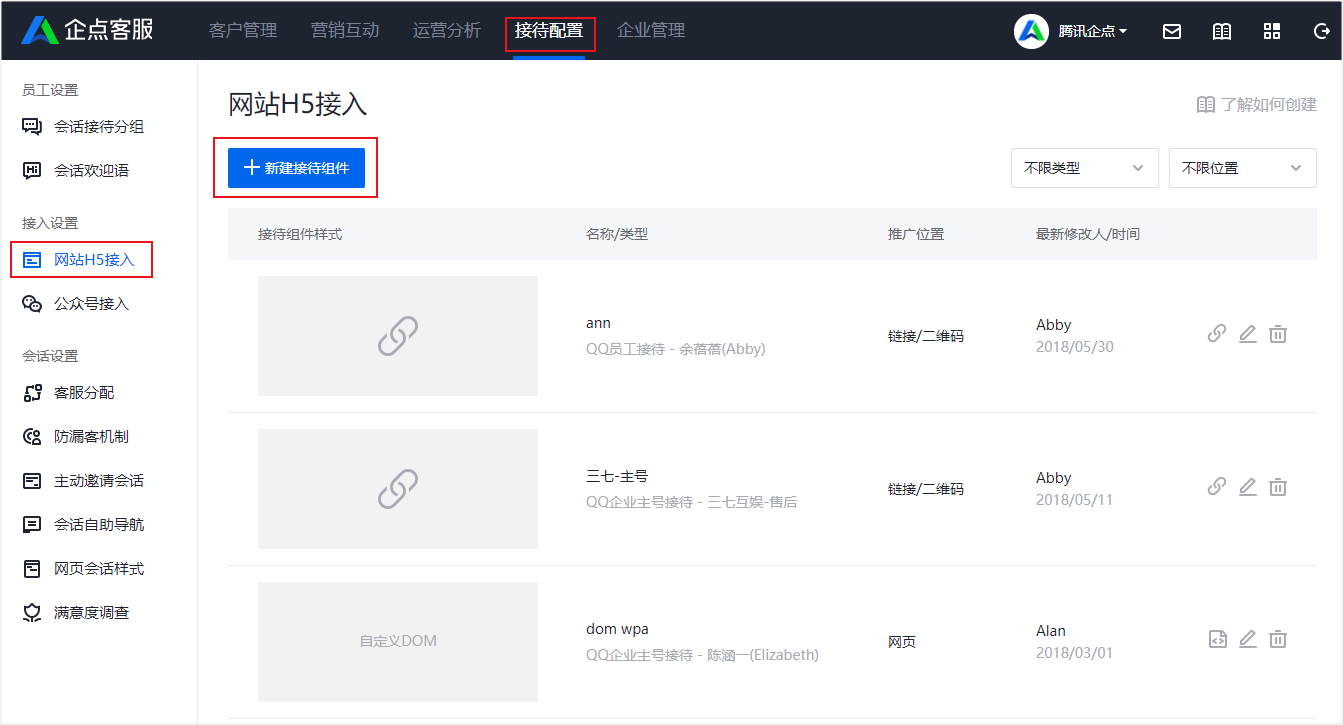
Task: Open the mail envelope icon in header
Action: tap(1172, 31)
